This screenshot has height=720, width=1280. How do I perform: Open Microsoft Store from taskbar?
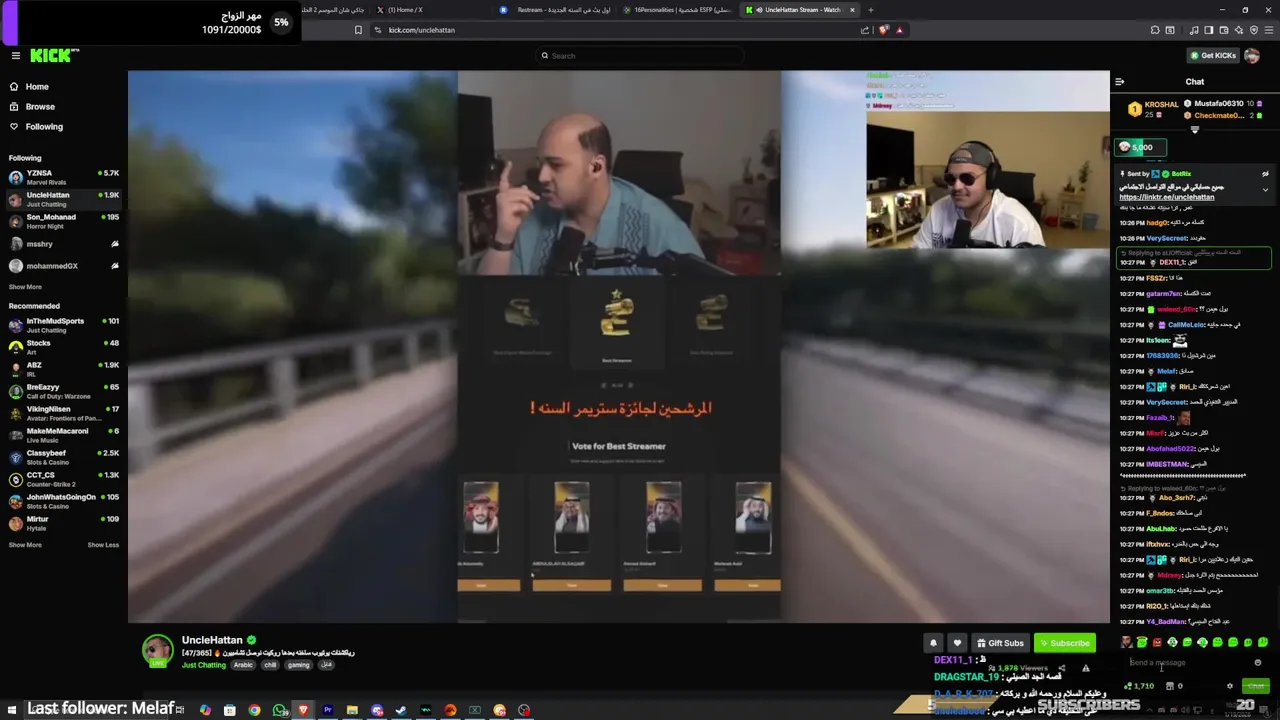coord(229,710)
